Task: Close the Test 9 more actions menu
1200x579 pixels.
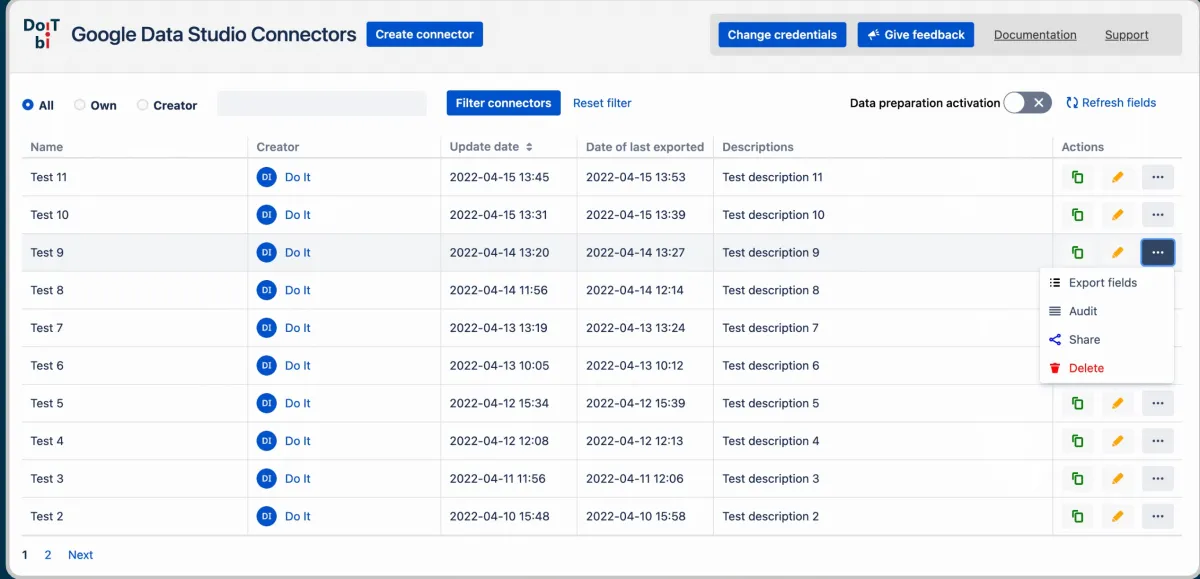Action: tap(1158, 253)
